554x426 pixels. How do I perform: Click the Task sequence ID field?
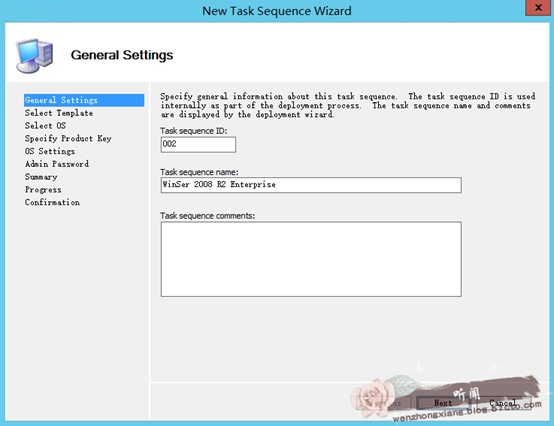coord(198,144)
